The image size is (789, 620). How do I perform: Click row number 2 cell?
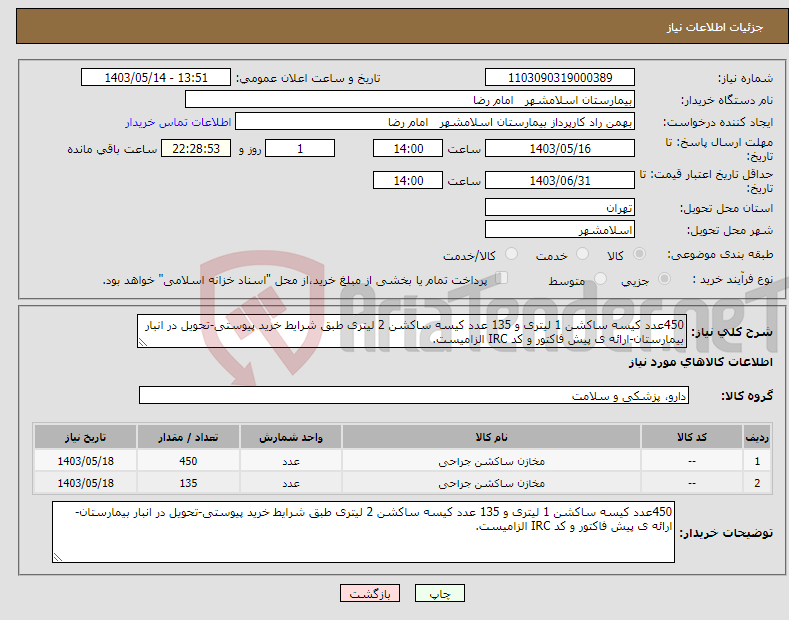click(757, 483)
